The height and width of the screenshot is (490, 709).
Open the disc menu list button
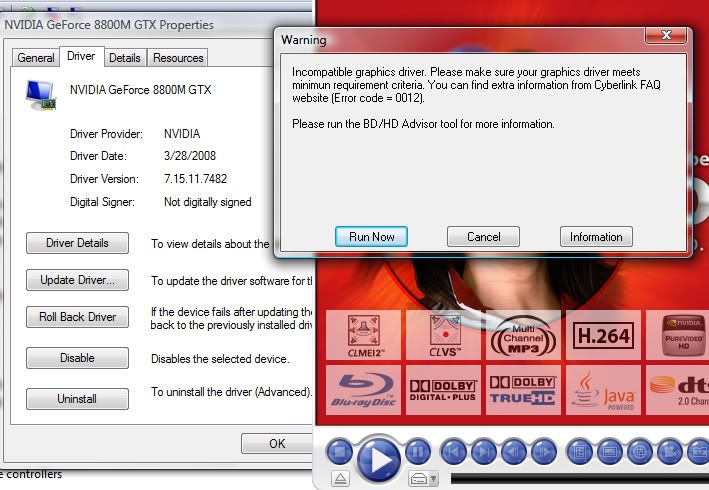pos(580,452)
